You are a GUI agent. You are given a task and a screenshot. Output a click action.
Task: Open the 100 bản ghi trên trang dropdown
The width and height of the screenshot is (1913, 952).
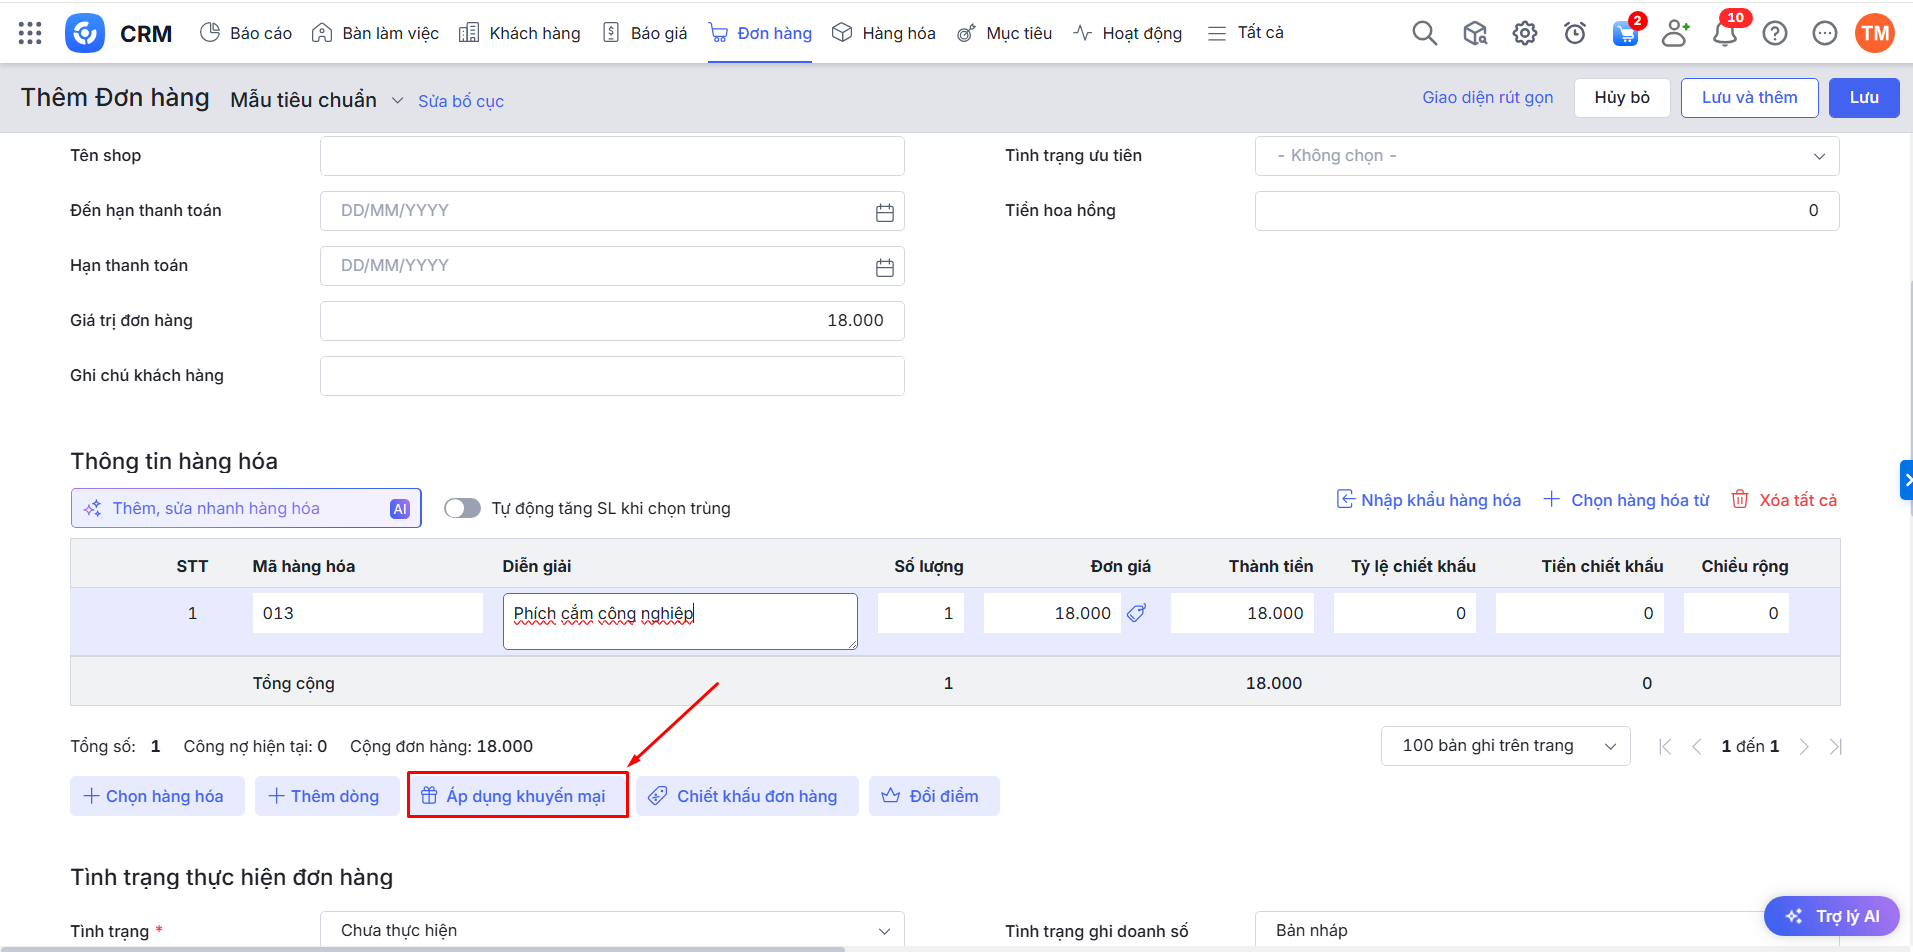click(x=1505, y=746)
